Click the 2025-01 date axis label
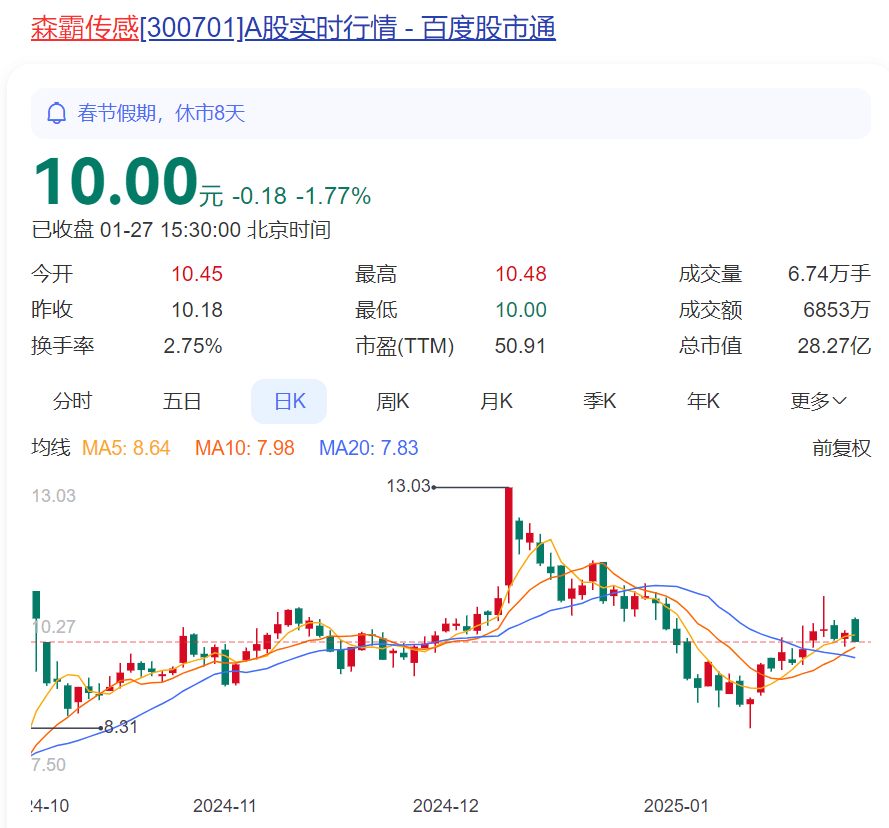889x828 pixels. [676, 806]
